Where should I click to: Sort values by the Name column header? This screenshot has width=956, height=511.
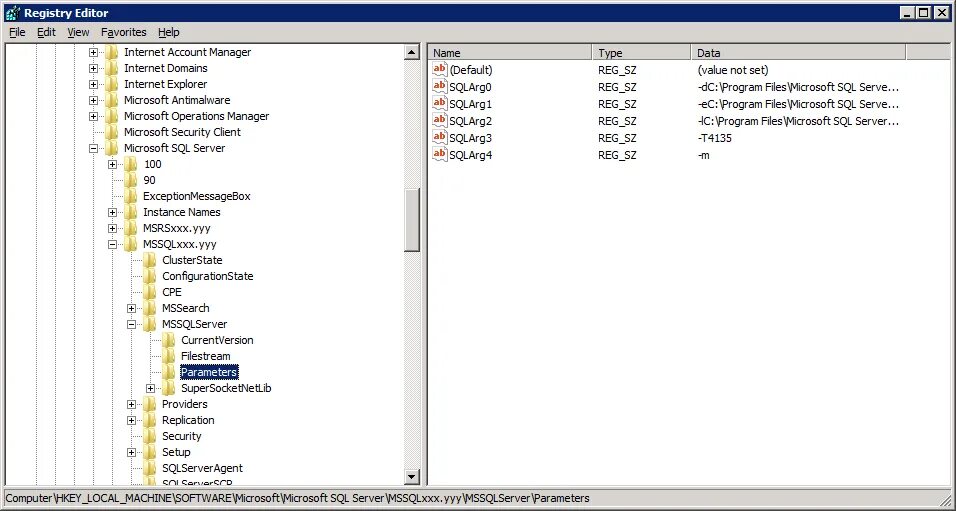(510, 52)
